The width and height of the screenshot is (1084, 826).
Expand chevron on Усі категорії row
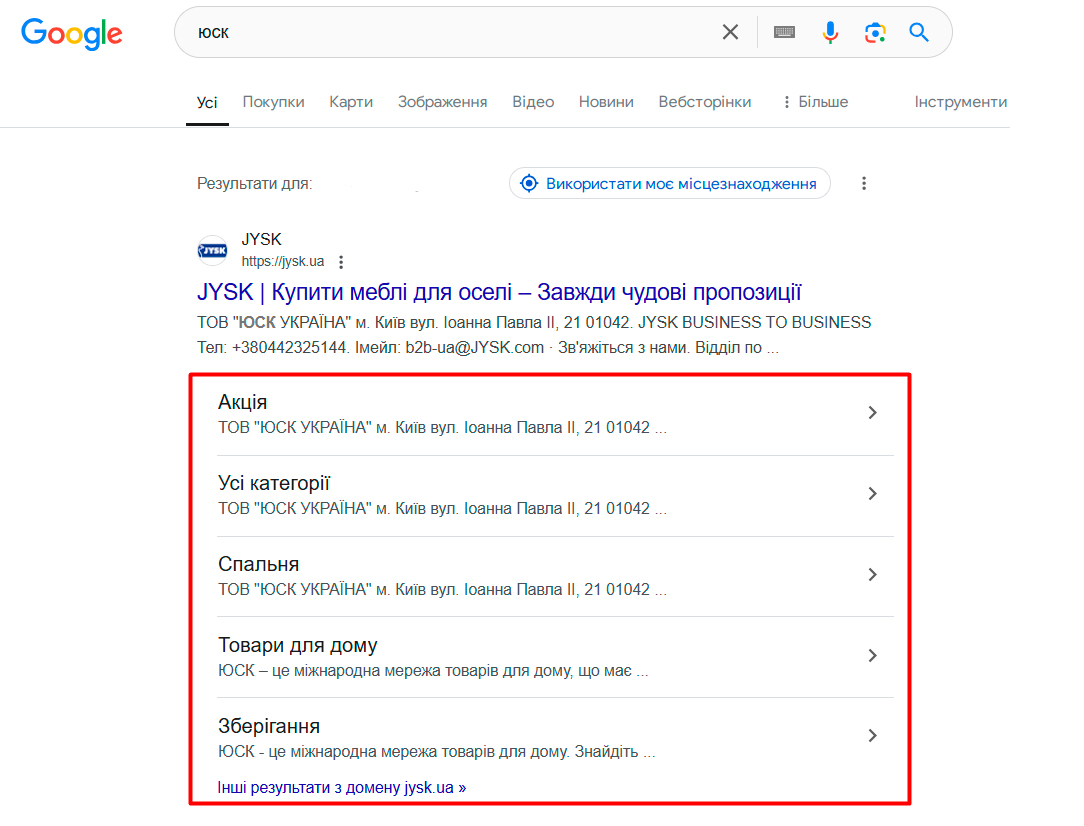click(872, 494)
